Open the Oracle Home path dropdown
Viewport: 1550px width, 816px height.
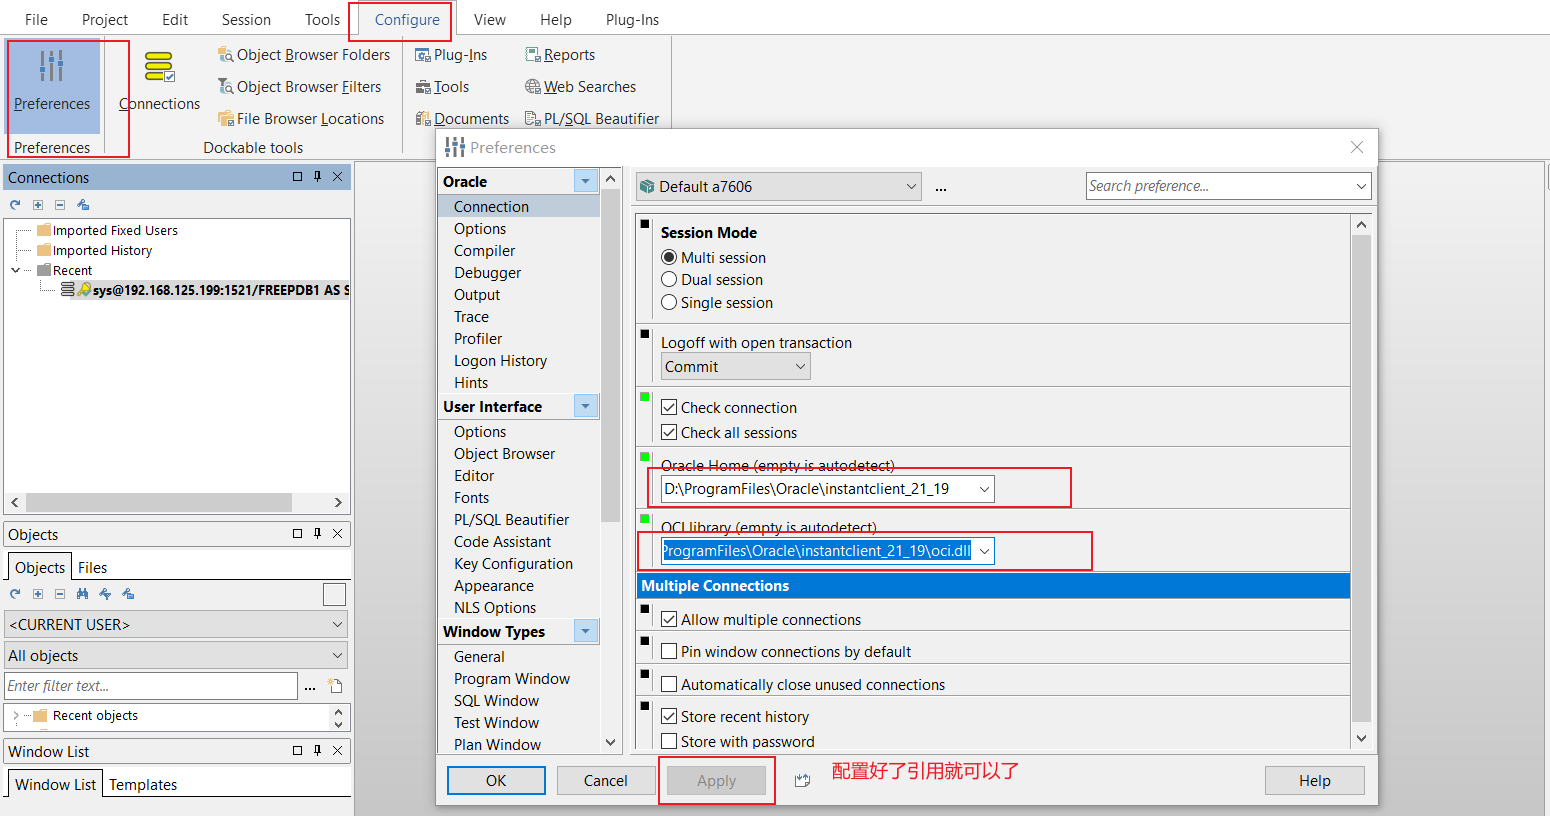coord(985,489)
